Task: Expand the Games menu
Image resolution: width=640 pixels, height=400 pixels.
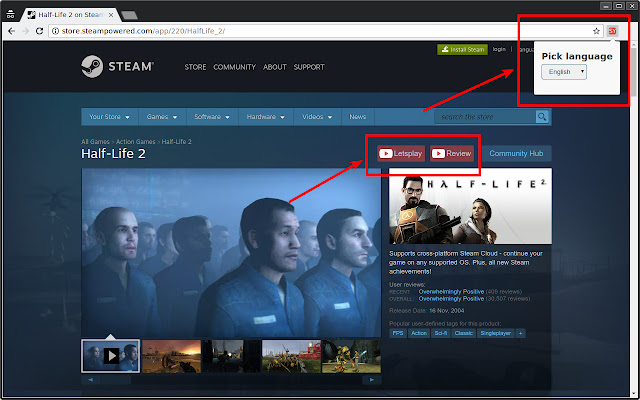Action: [x=162, y=117]
